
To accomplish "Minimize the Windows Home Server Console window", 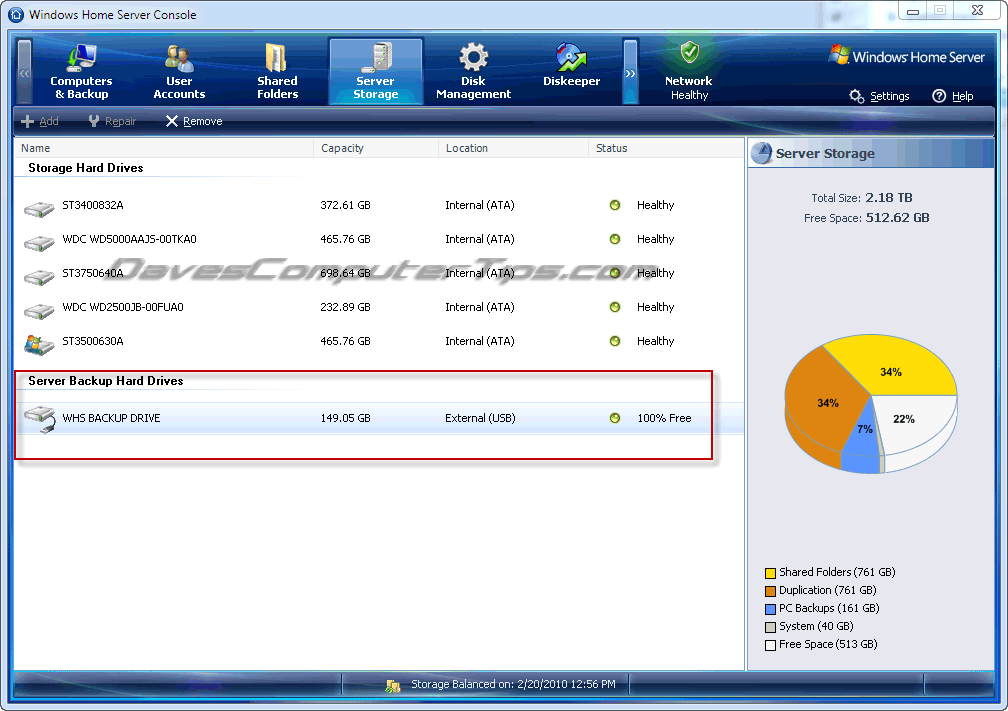I will 913,11.
